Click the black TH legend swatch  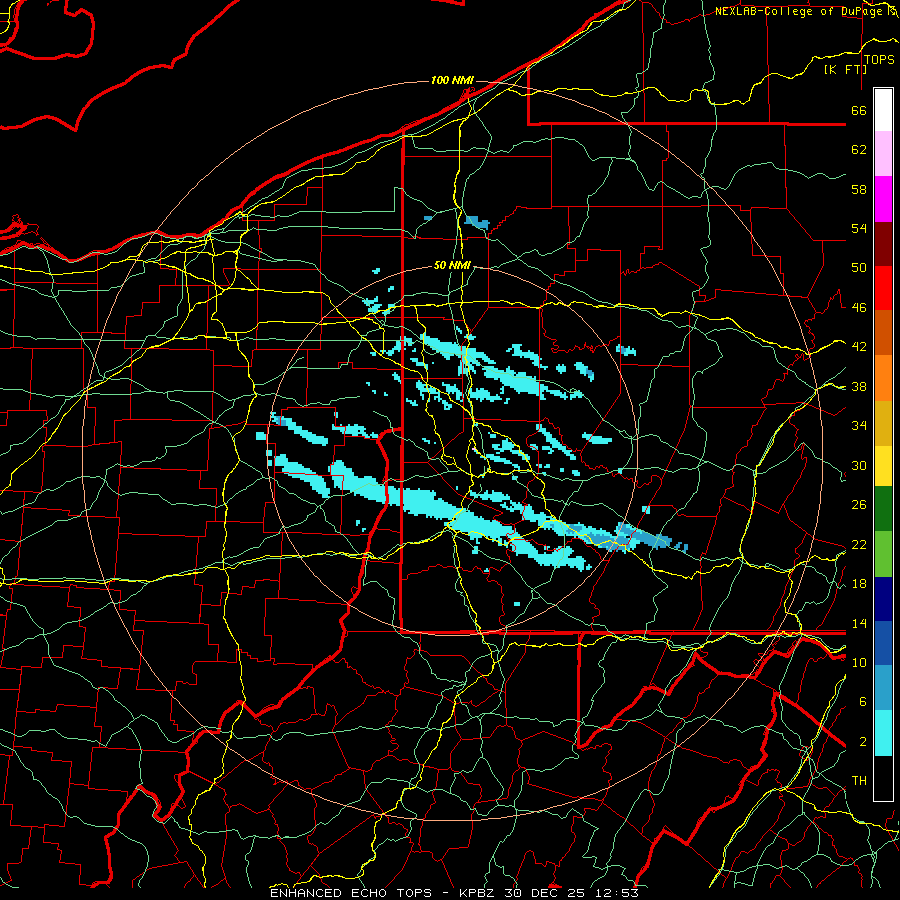(883, 778)
